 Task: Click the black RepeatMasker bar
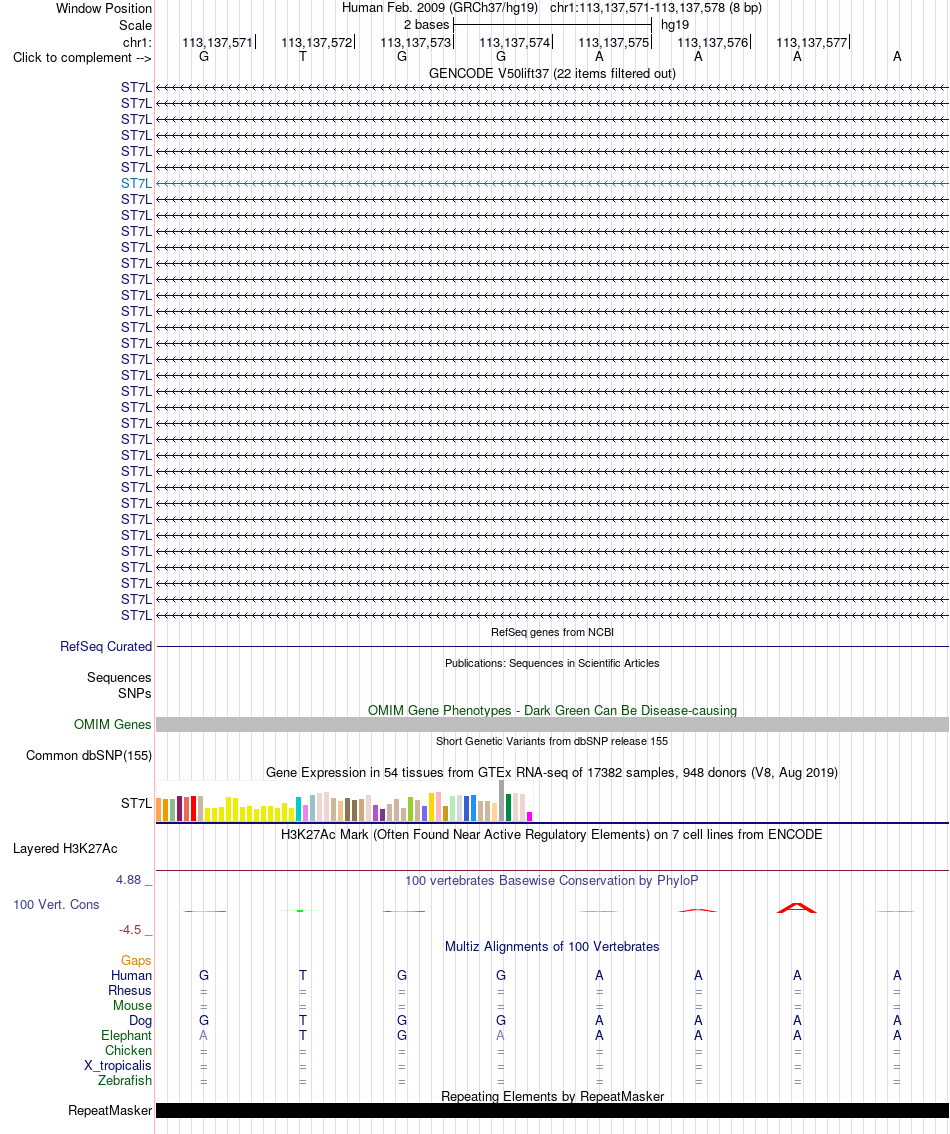point(552,1111)
